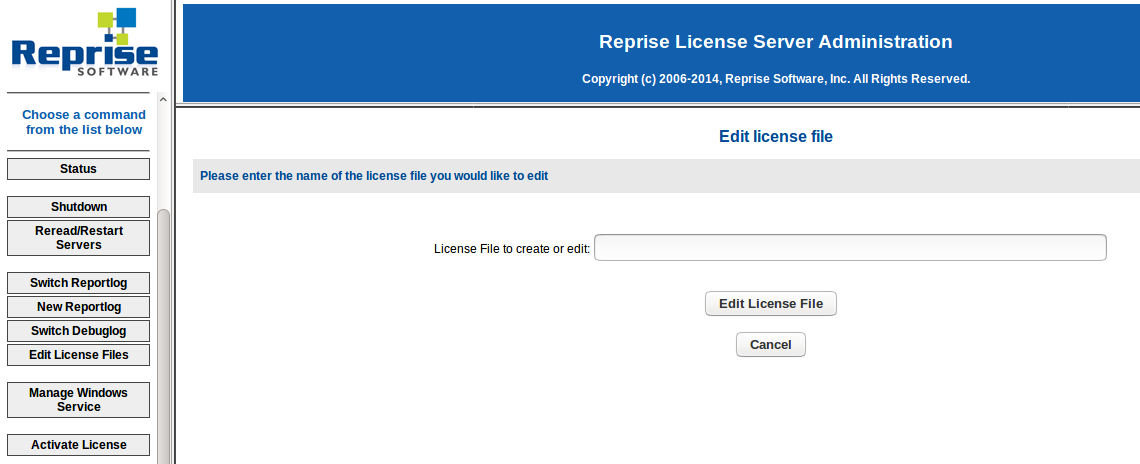This screenshot has width=1140, height=464.
Task: Click 'Reprise License Server Administration' title
Action: tap(776, 42)
